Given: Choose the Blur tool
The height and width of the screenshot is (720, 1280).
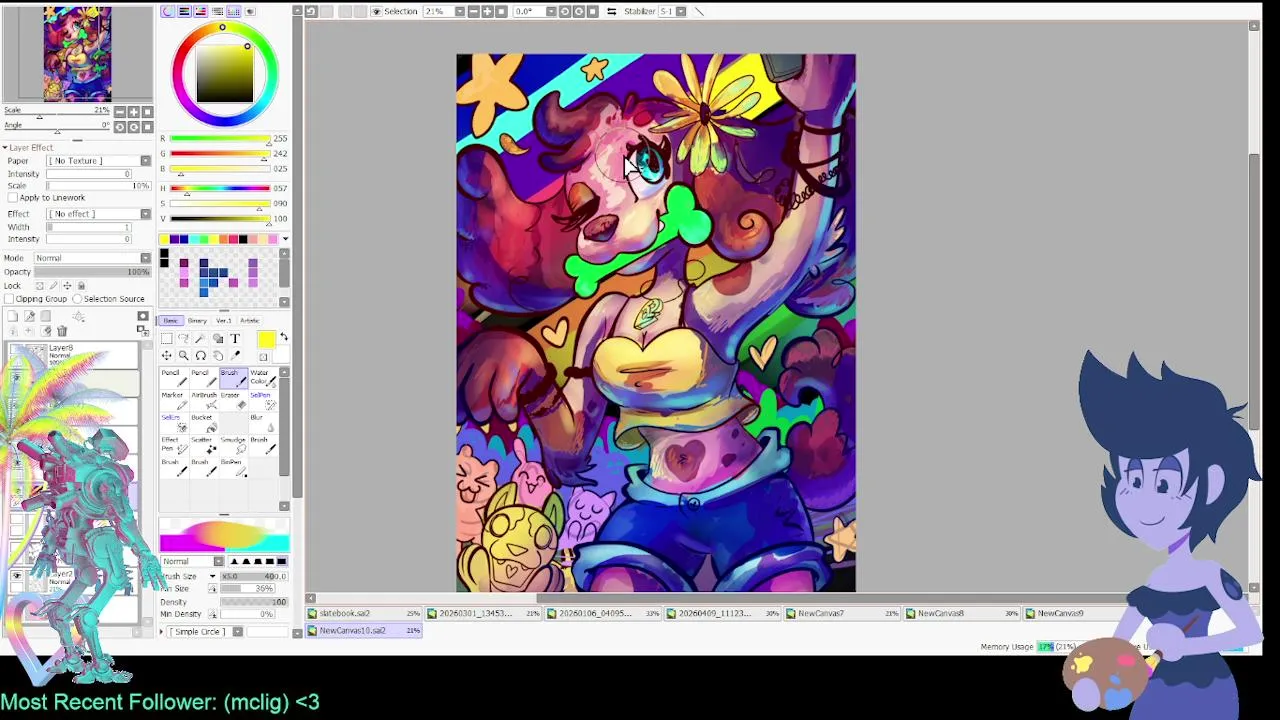Looking at the screenshot, I should [x=263, y=422].
